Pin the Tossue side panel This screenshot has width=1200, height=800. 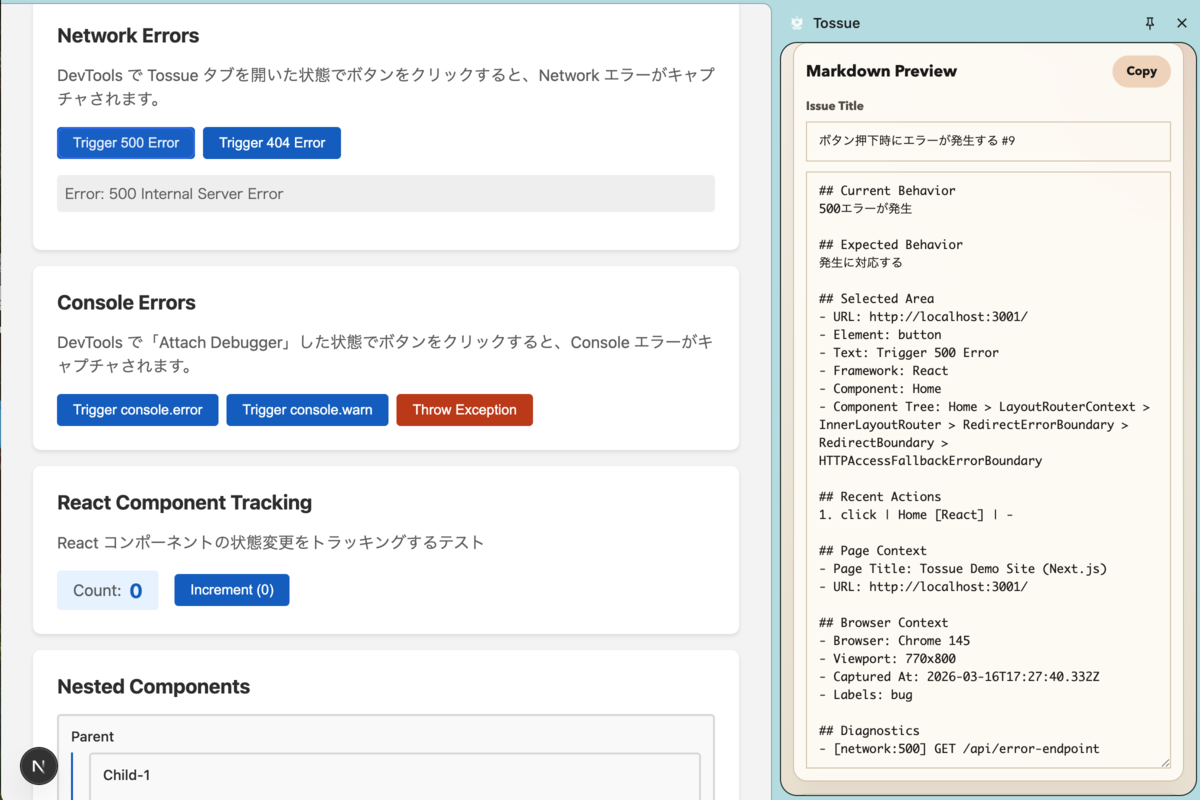point(1150,23)
